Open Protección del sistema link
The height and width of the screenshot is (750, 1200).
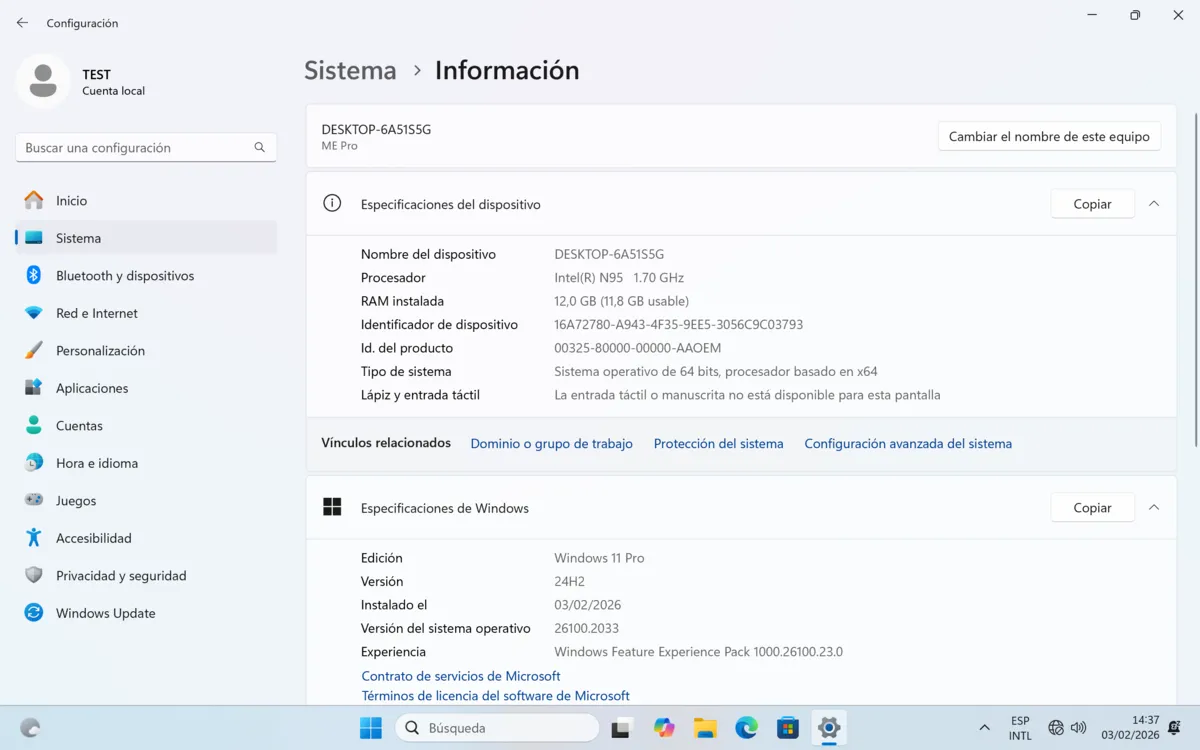pyautogui.click(x=718, y=444)
